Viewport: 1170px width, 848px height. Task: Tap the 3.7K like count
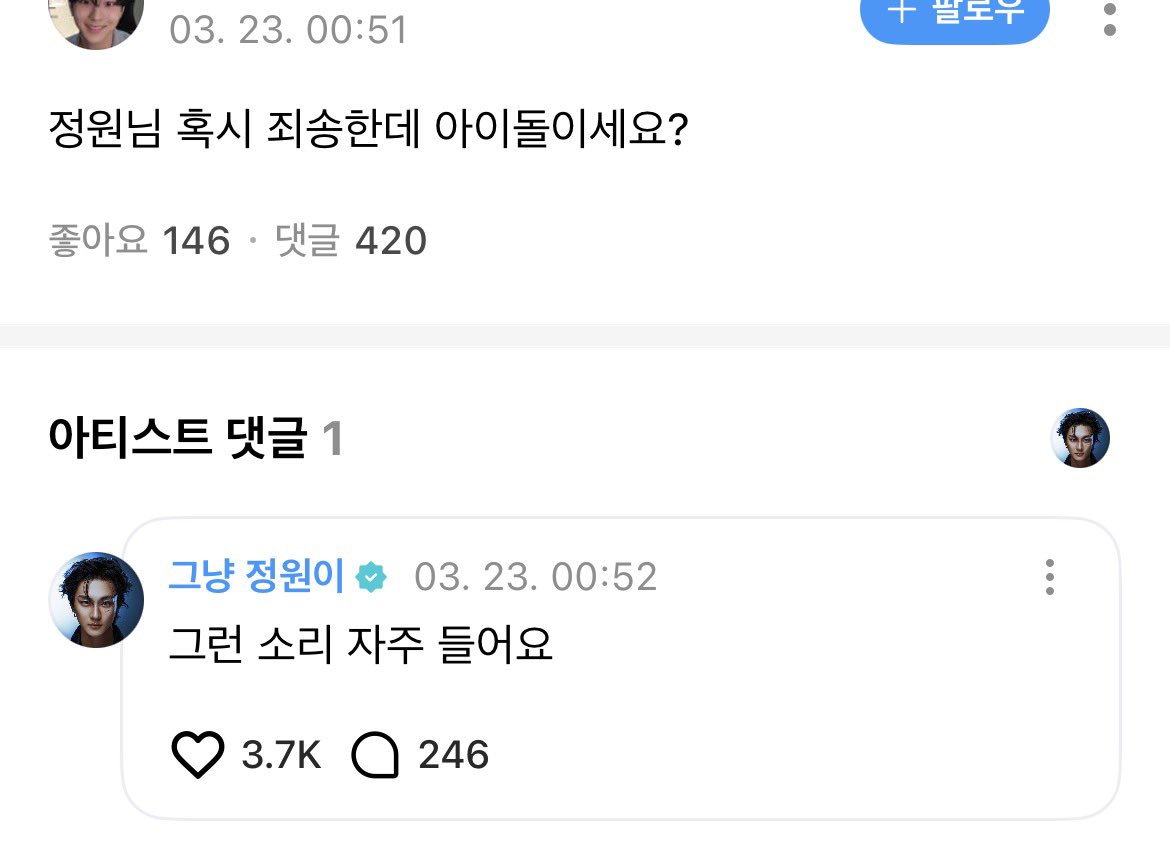pyautogui.click(x=281, y=755)
